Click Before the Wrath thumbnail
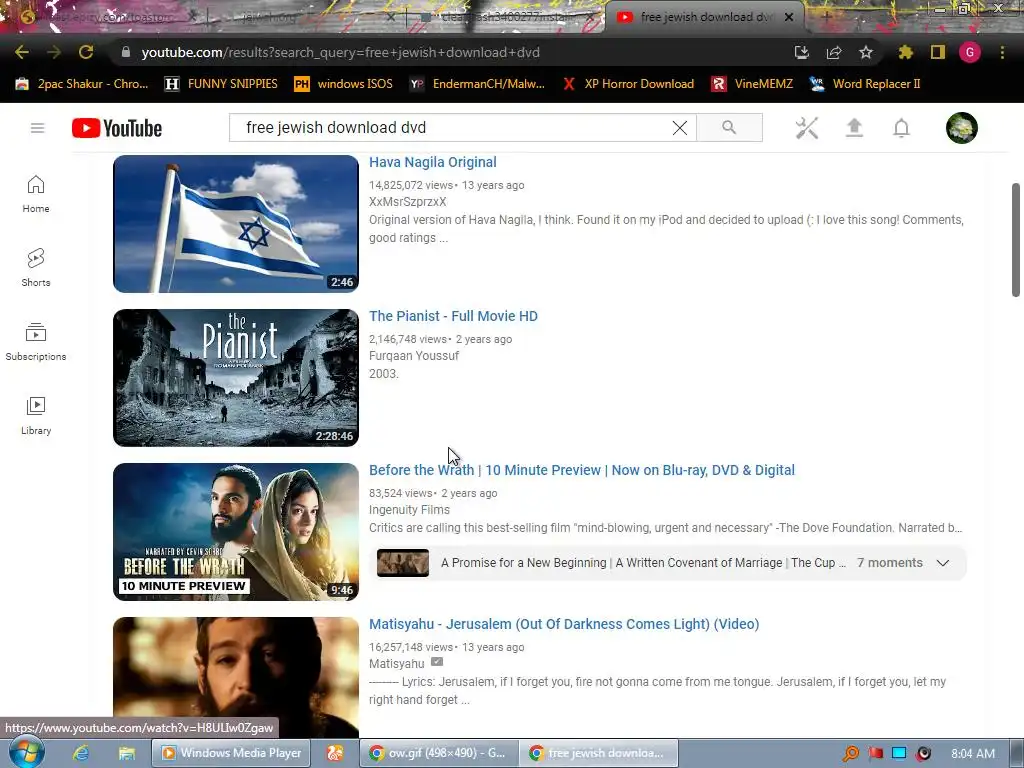Image resolution: width=1024 pixels, height=768 pixels. [236, 532]
